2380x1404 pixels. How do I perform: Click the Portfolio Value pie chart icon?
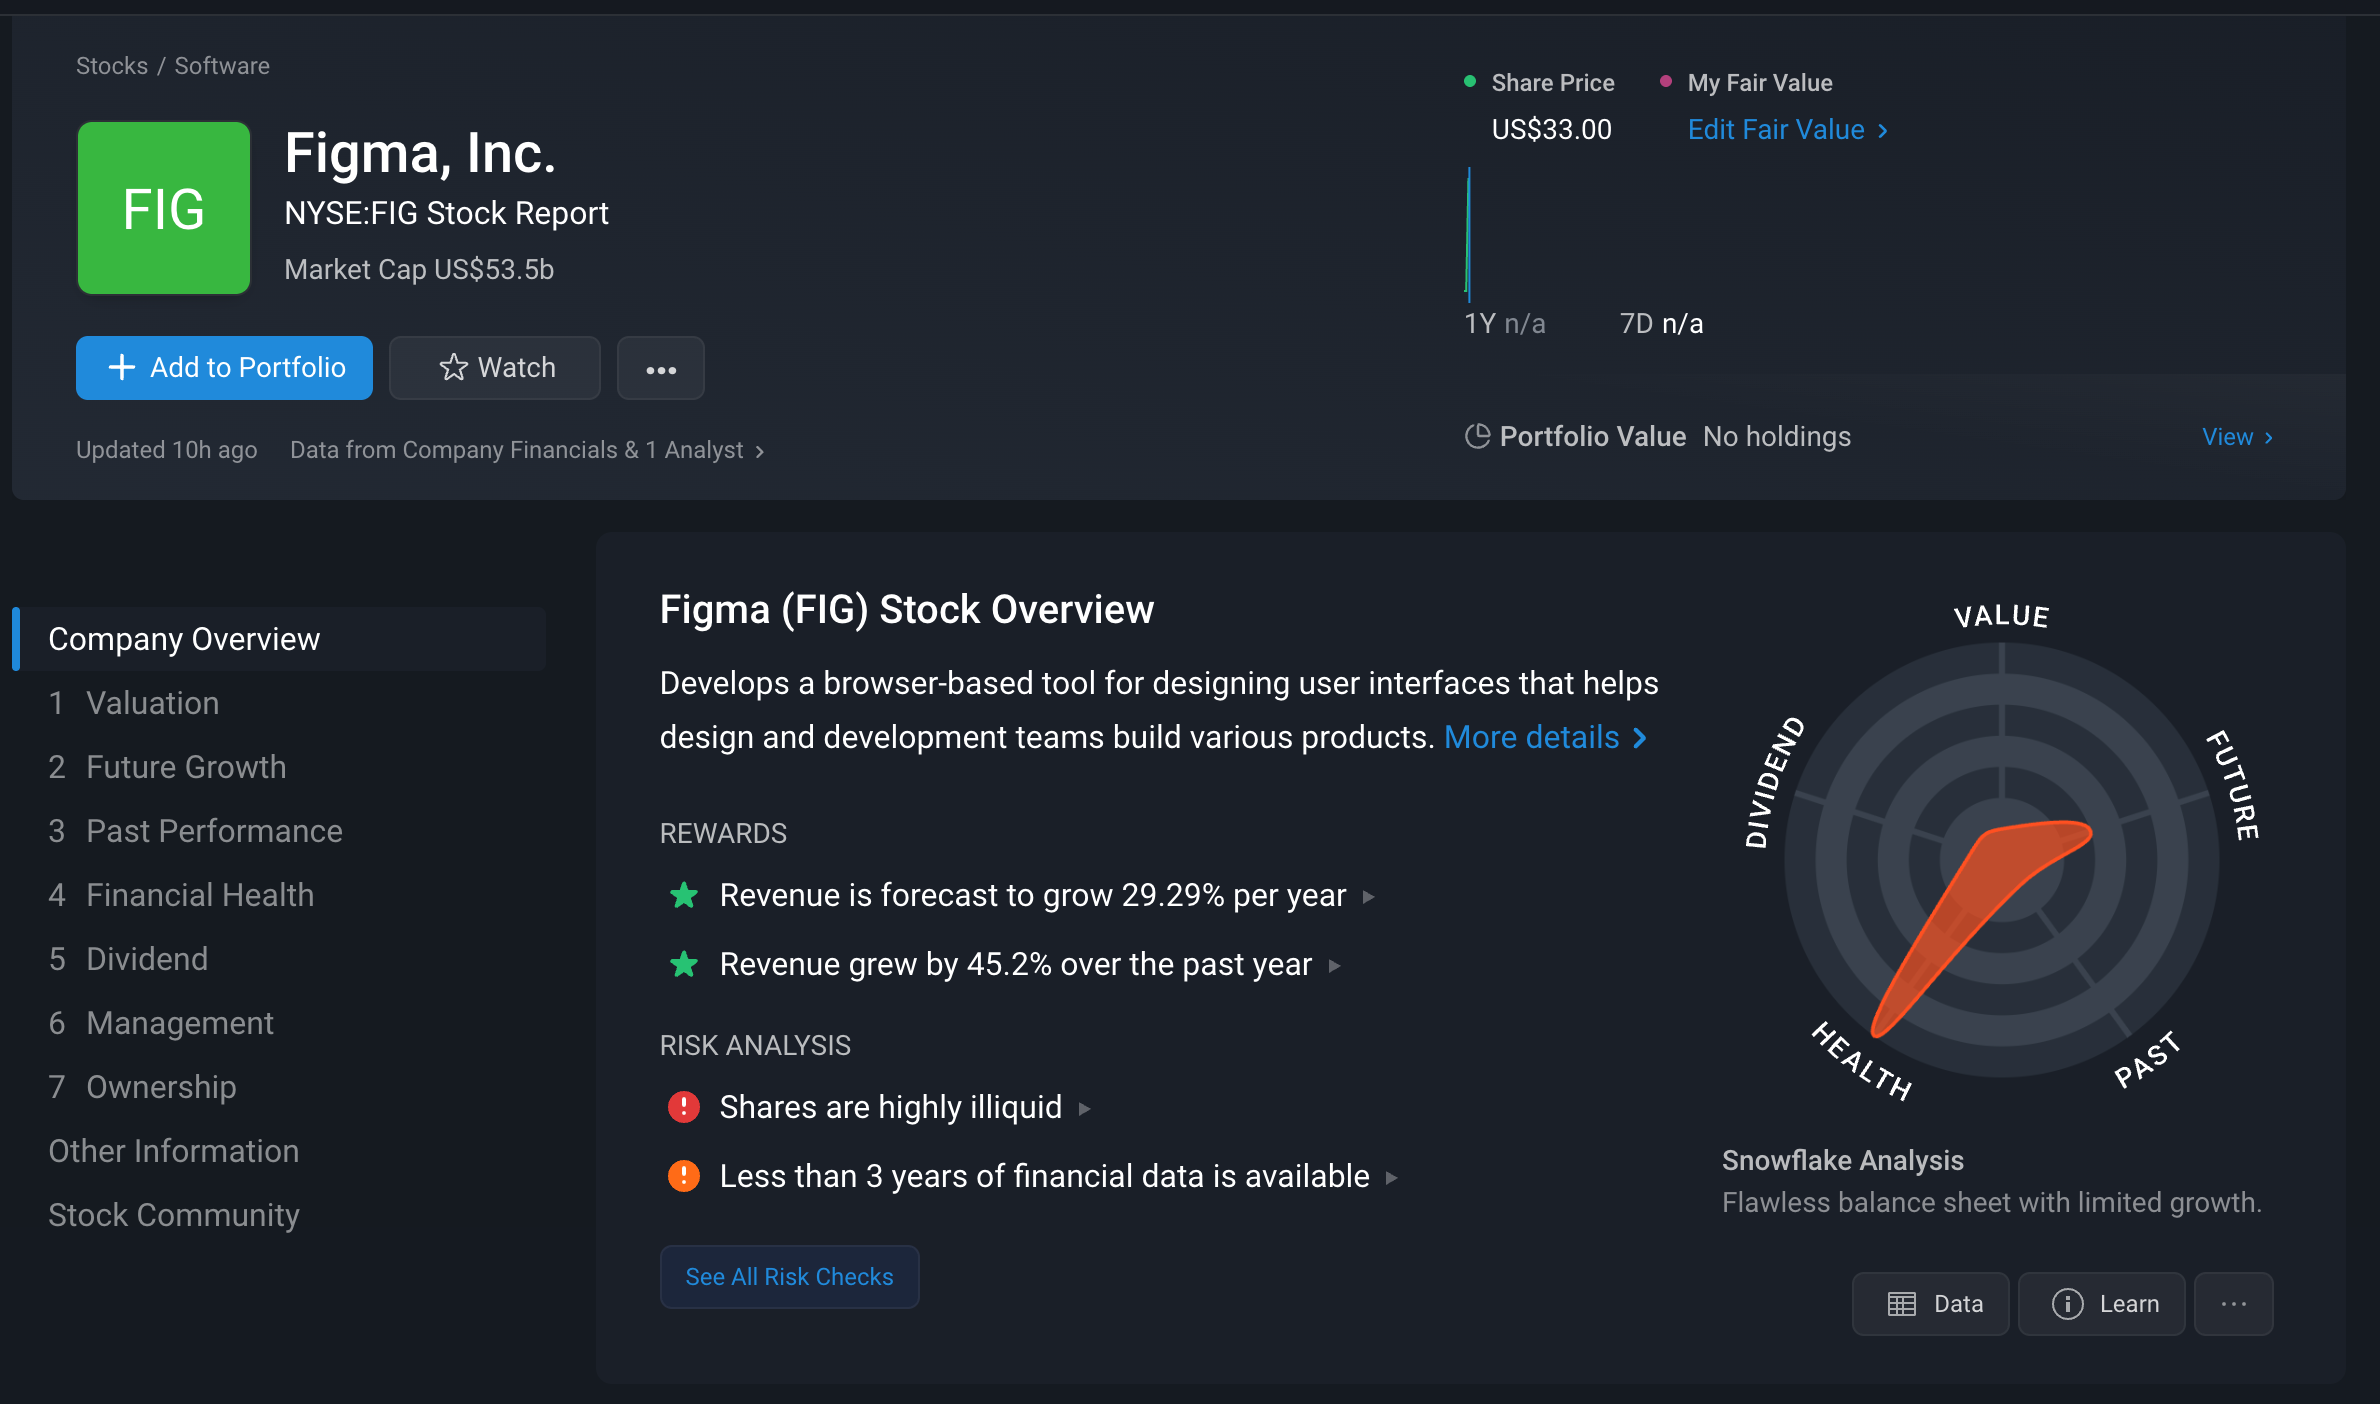coord(1477,436)
